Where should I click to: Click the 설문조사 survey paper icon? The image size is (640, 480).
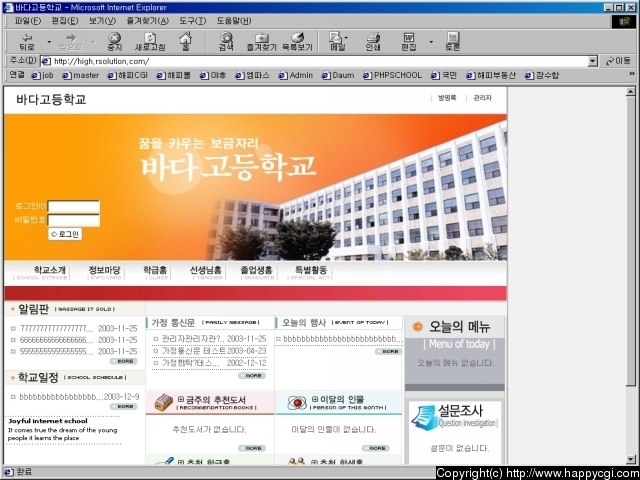click(x=424, y=417)
